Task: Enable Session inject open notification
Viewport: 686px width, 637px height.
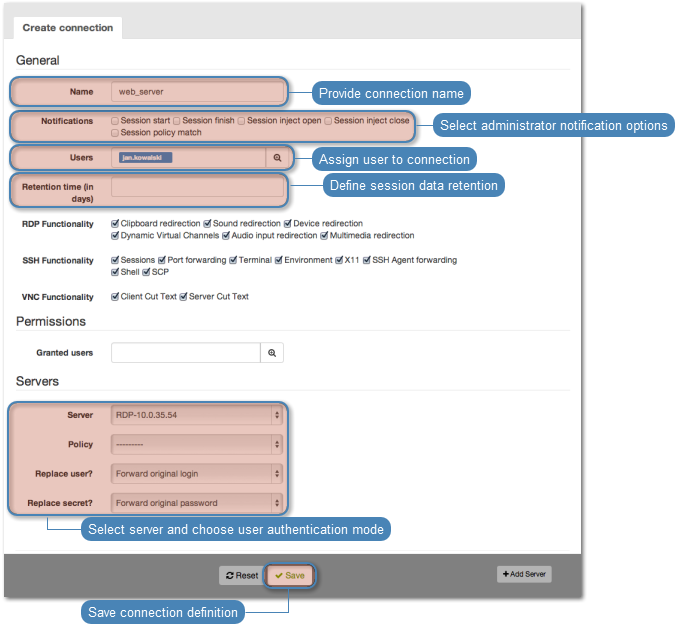Action: tap(241, 121)
